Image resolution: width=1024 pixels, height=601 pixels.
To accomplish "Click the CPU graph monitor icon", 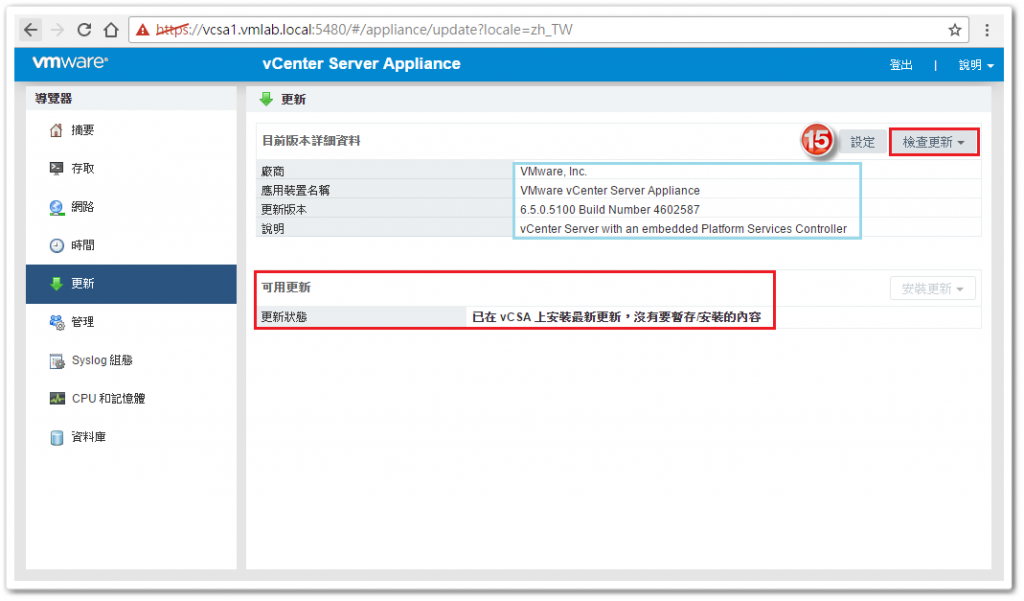I will click(57, 398).
